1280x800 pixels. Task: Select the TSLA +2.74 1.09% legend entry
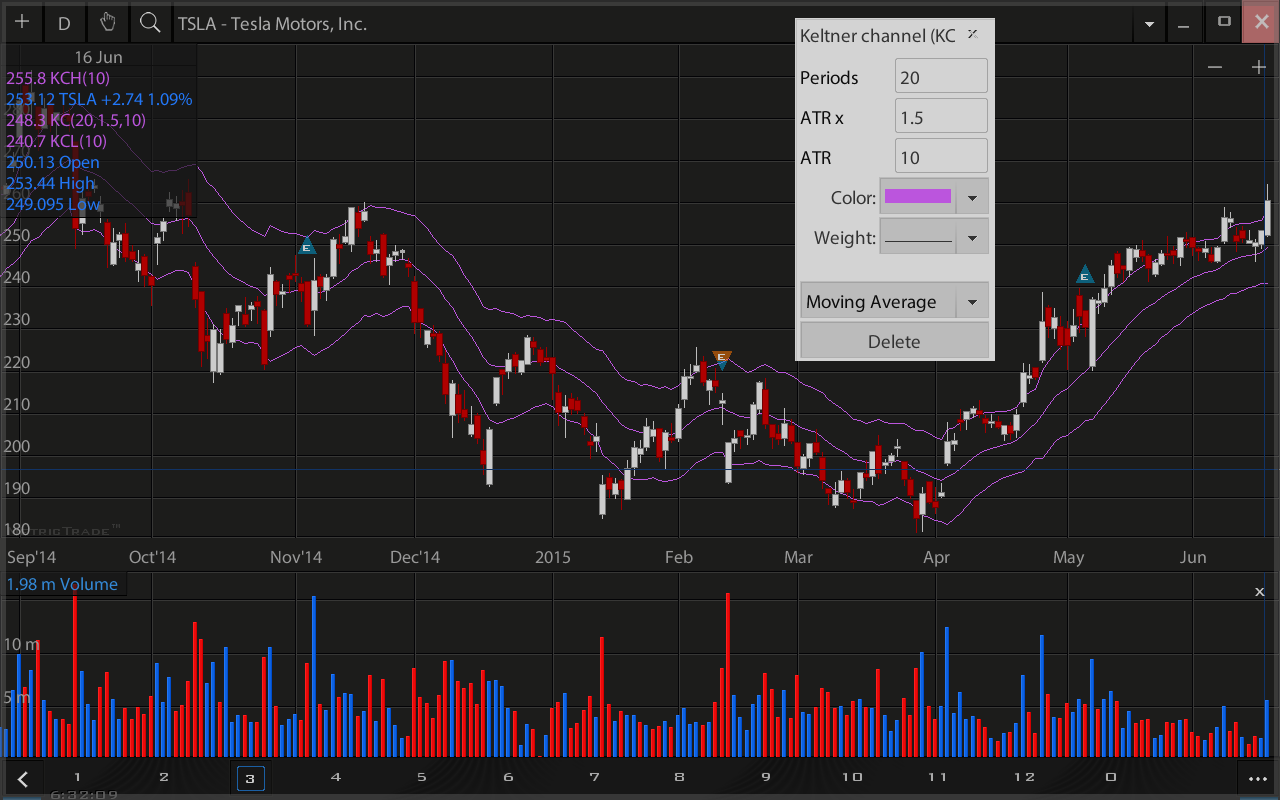99,99
